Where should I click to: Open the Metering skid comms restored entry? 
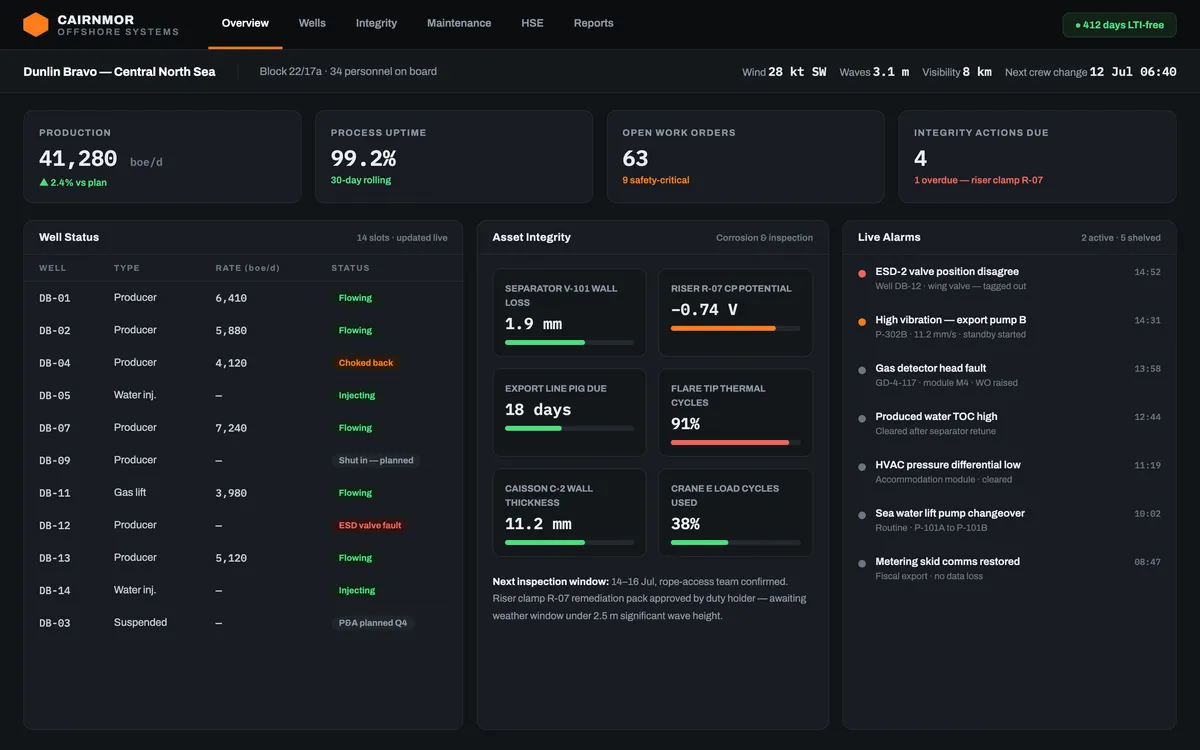tap(1009, 568)
